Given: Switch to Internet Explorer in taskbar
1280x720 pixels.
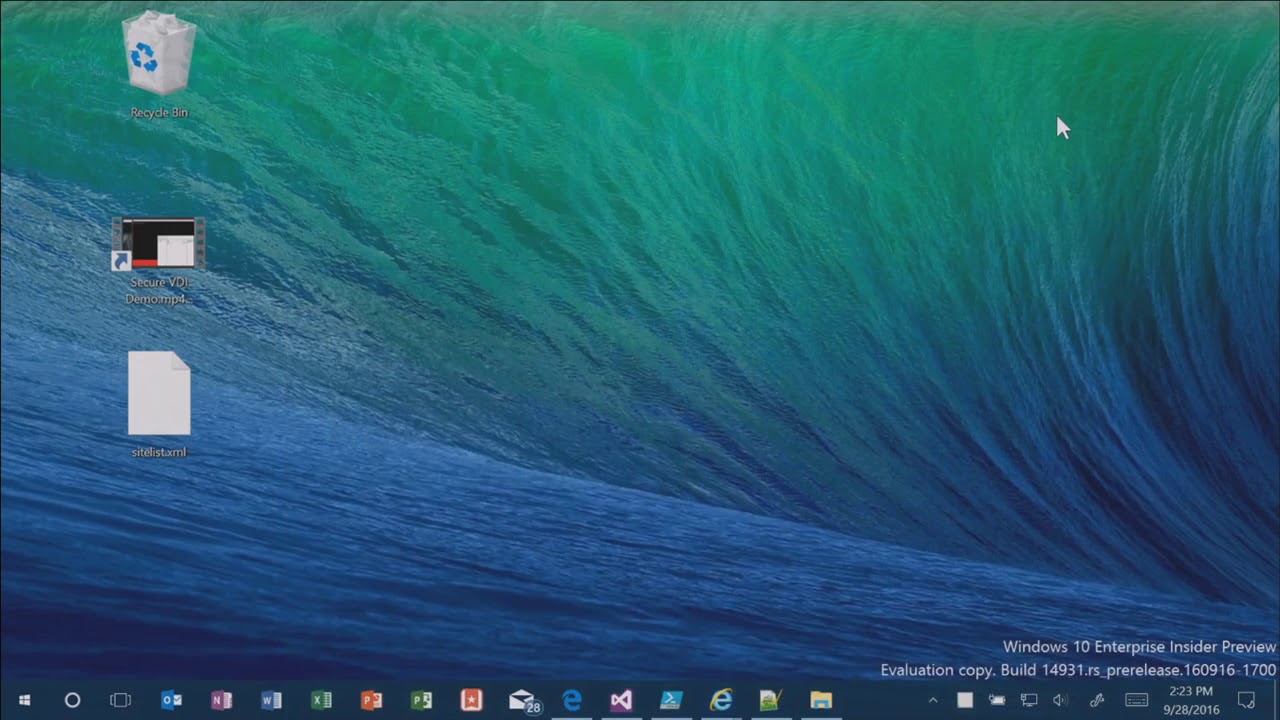Looking at the screenshot, I should point(721,700).
